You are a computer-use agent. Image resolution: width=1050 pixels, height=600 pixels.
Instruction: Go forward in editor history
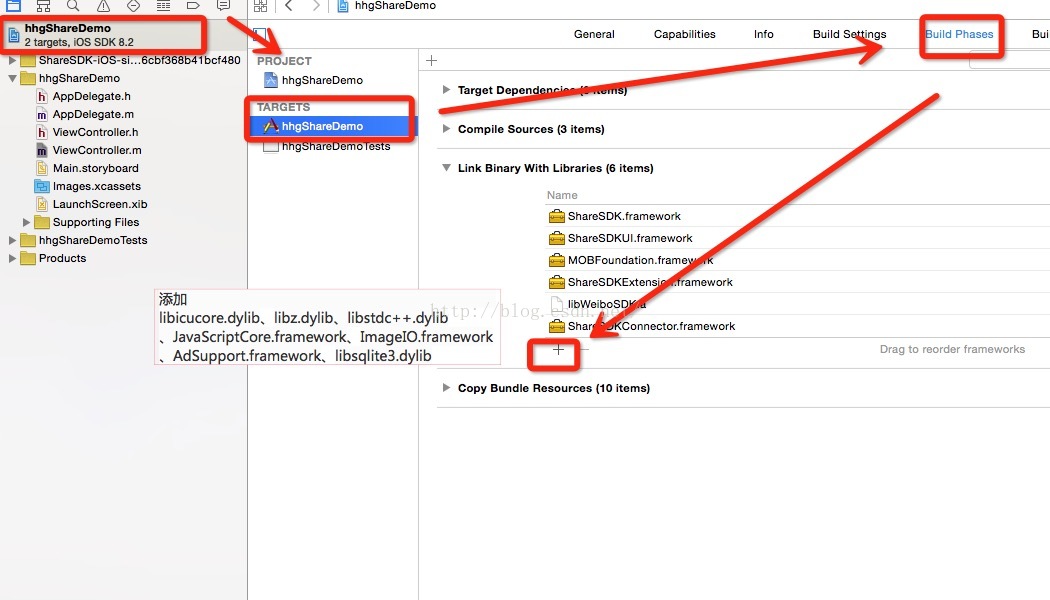(315, 5)
